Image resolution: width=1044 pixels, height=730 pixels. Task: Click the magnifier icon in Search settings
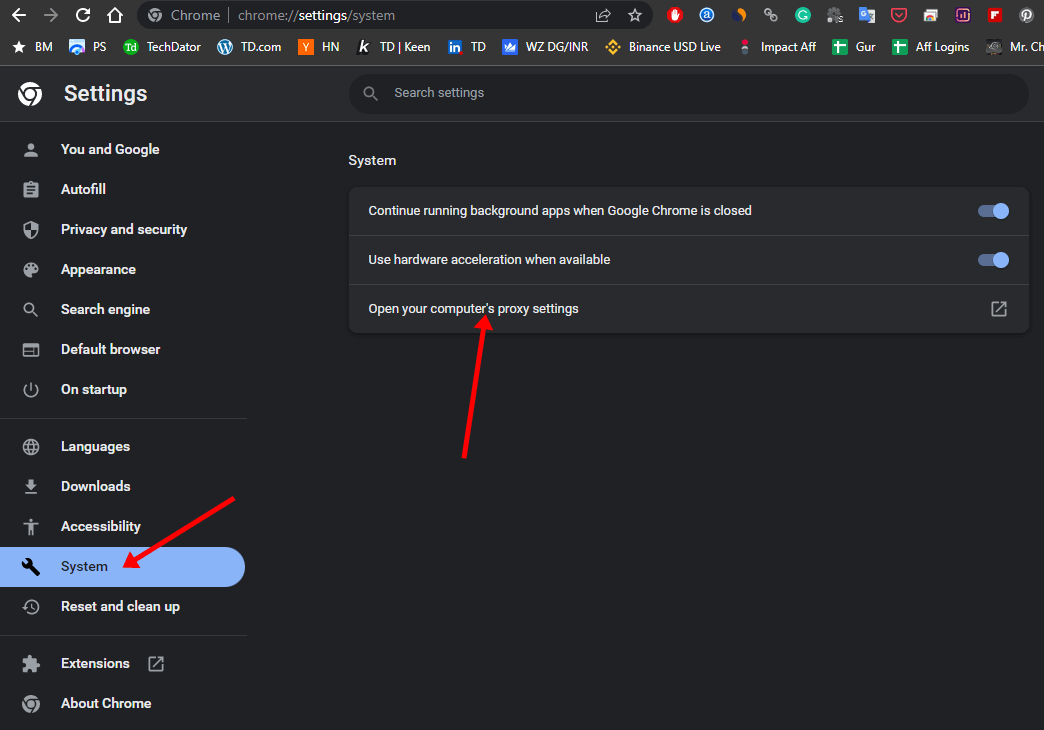click(x=371, y=93)
